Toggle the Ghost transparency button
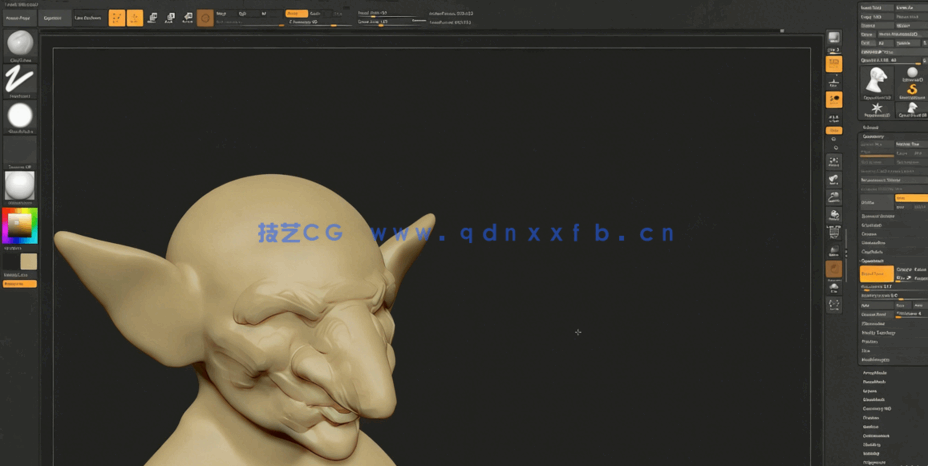928x466 pixels. [x=834, y=269]
